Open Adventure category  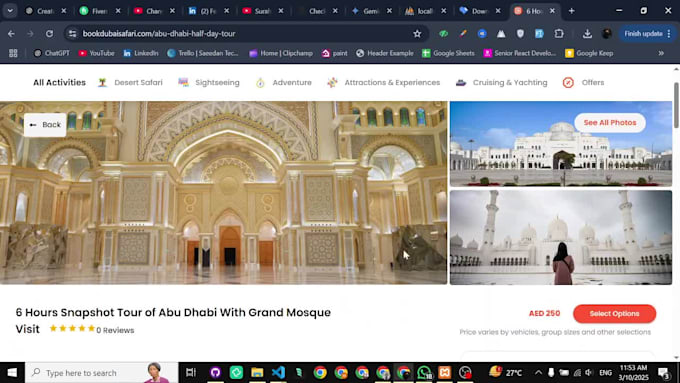(284, 82)
